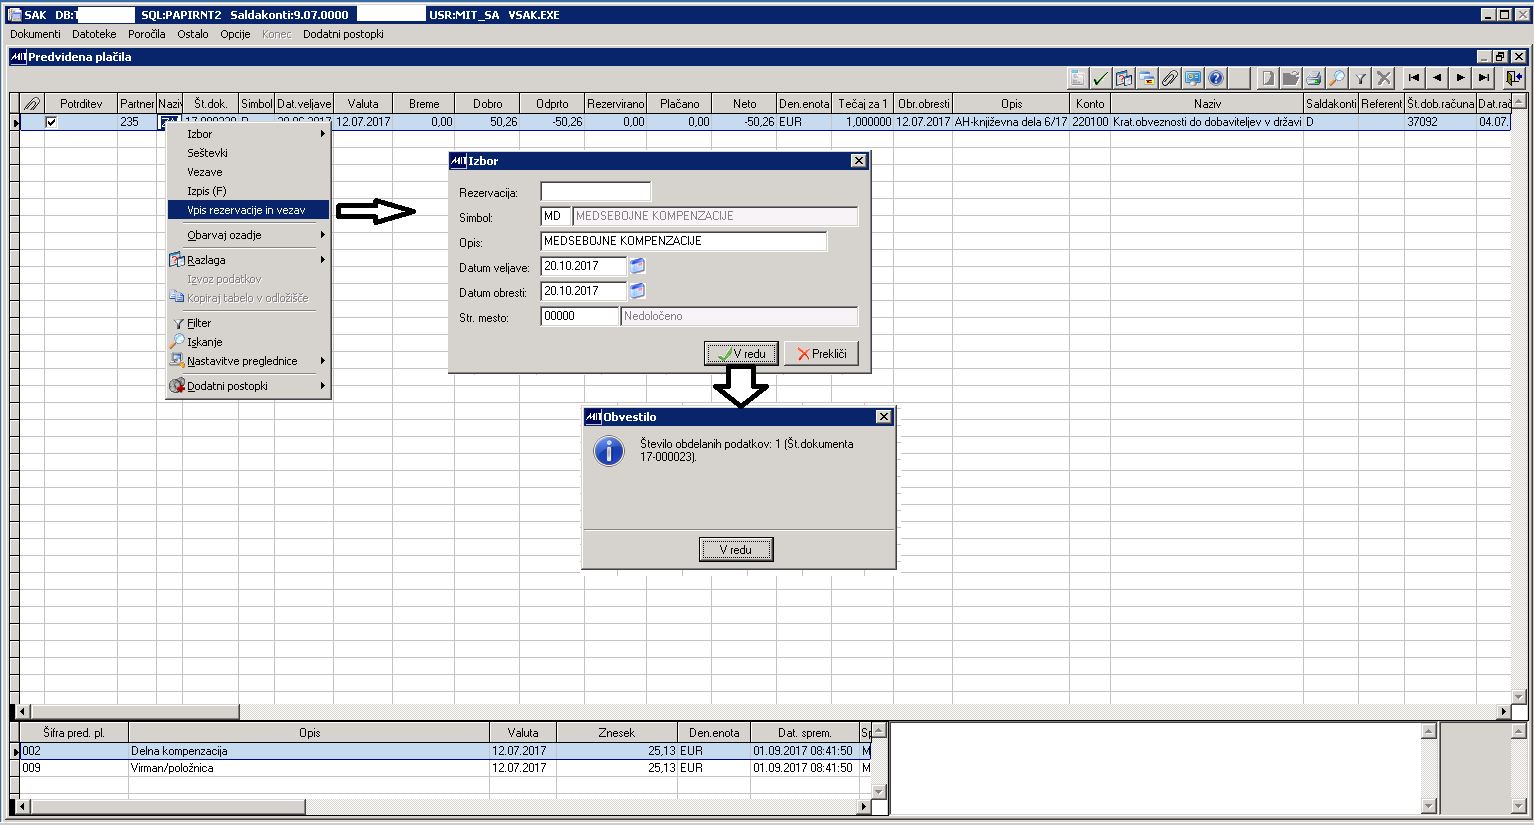This screenshot has height=825, width=1534.
Task: Click the exit door icon
Action: coord(1515,78)
